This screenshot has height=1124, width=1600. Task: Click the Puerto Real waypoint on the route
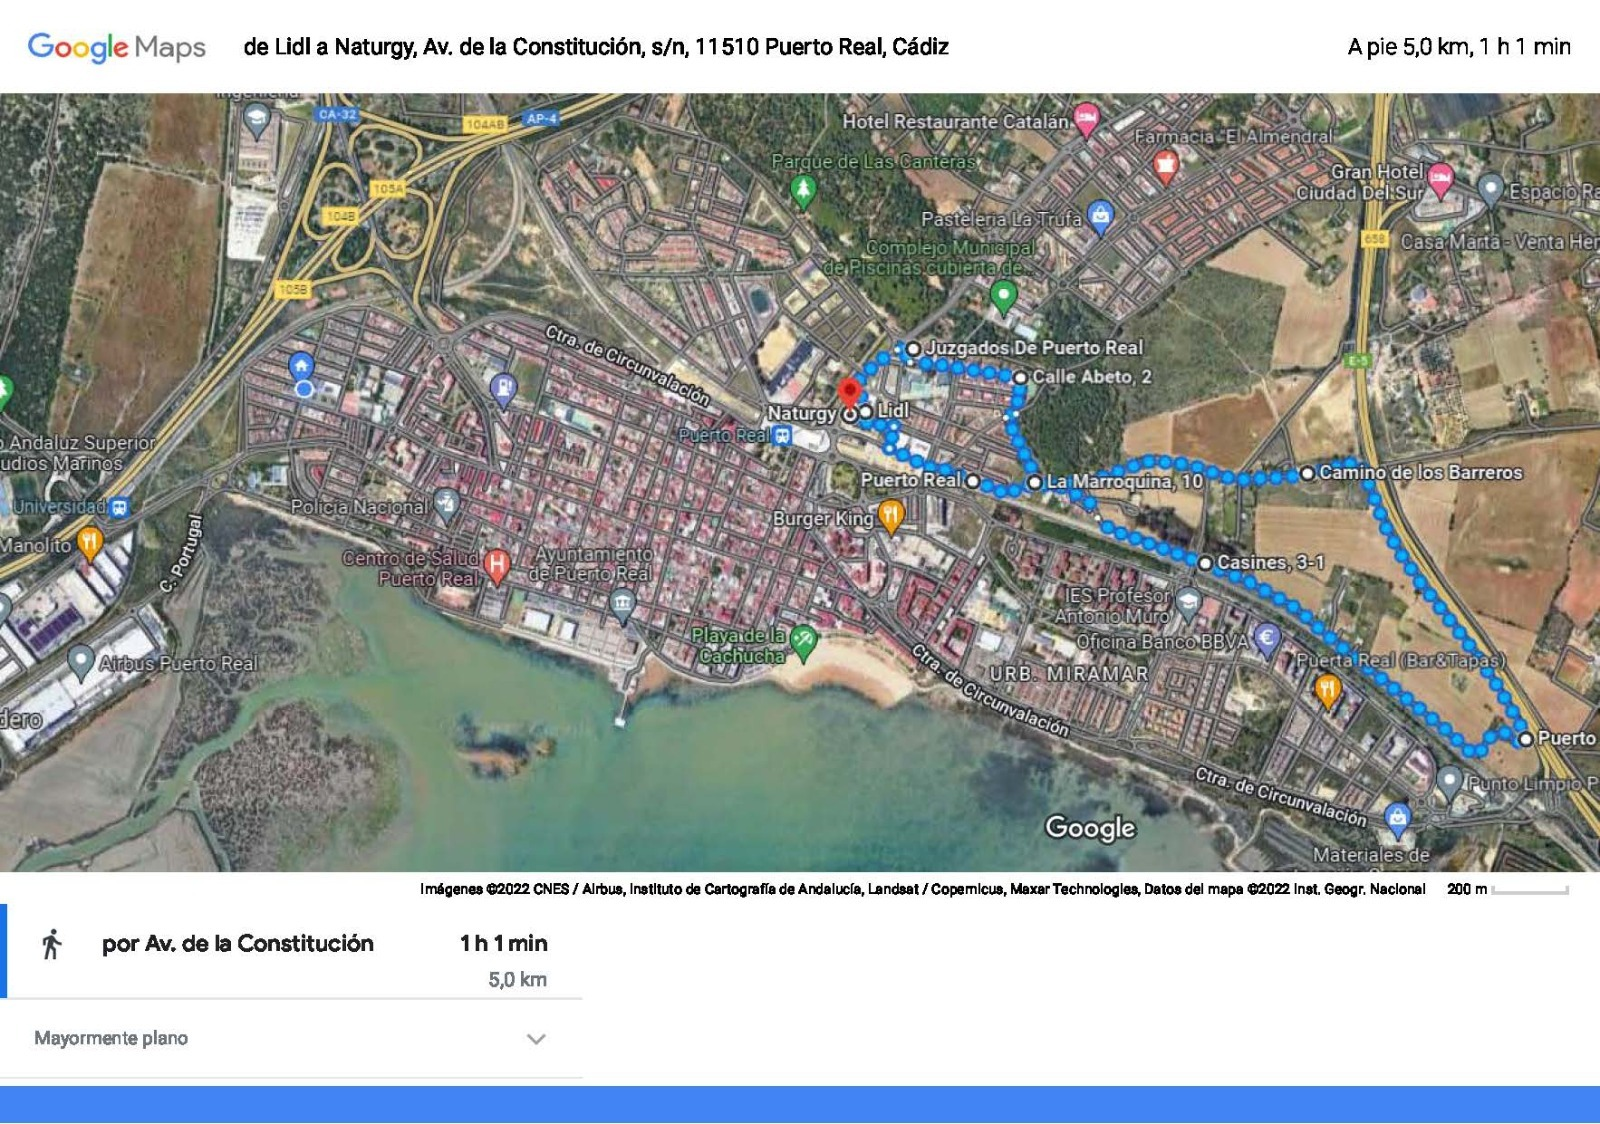972,481
